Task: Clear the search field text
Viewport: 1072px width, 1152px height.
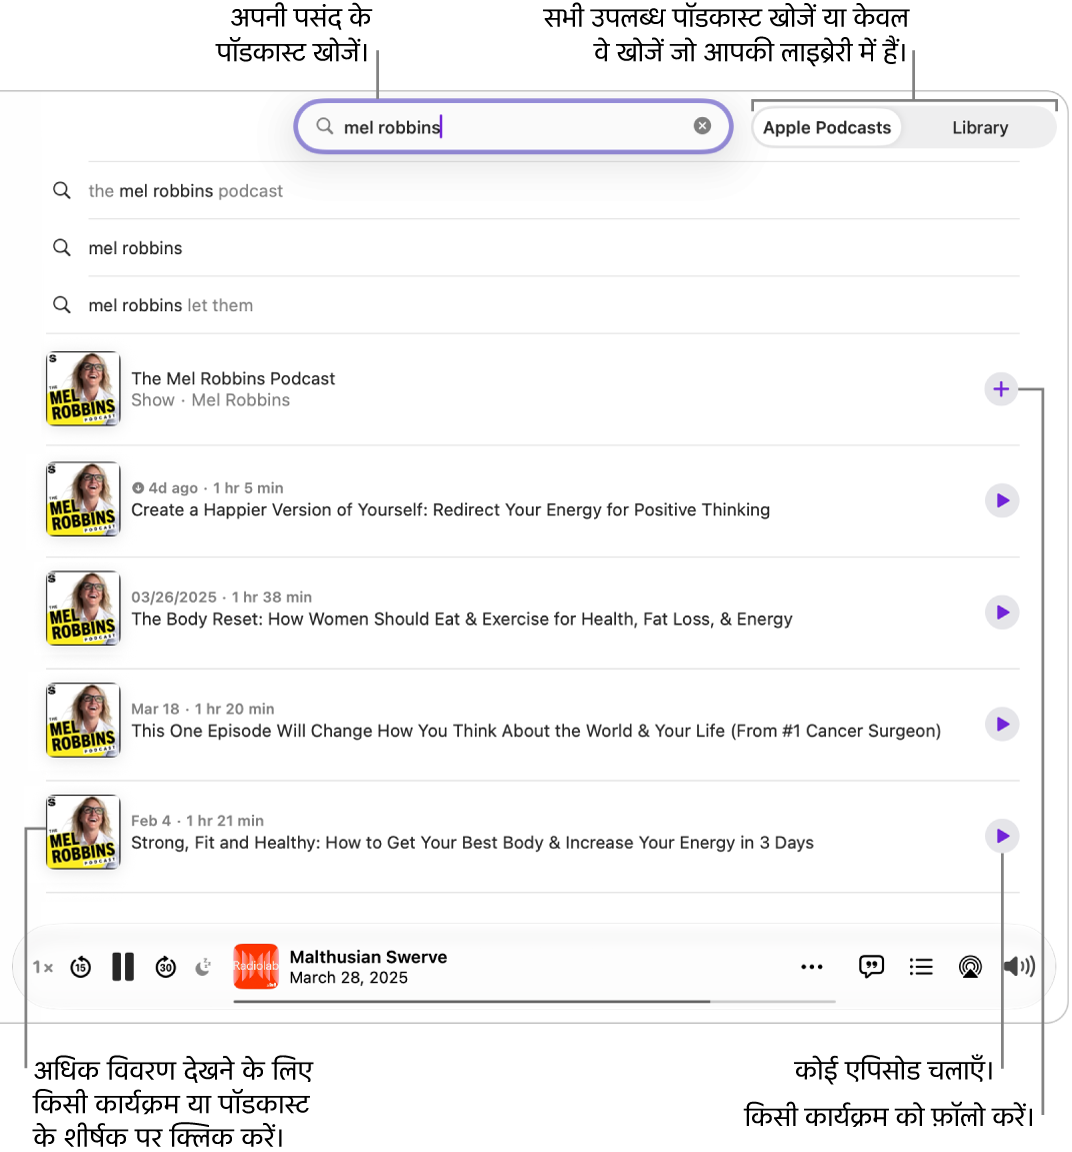Action: click(x=702, y=126)
